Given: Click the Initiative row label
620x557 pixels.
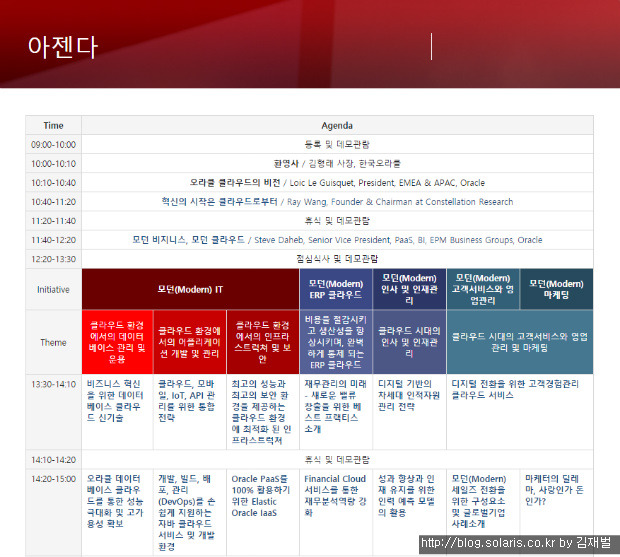Looking at the screenshot, I should point(53,289).
